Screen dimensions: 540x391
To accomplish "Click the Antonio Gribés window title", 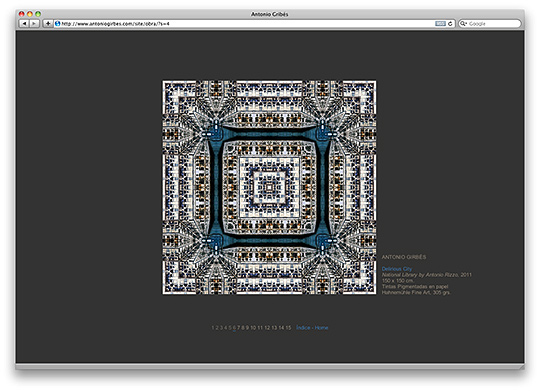I will tap(269, 14).
